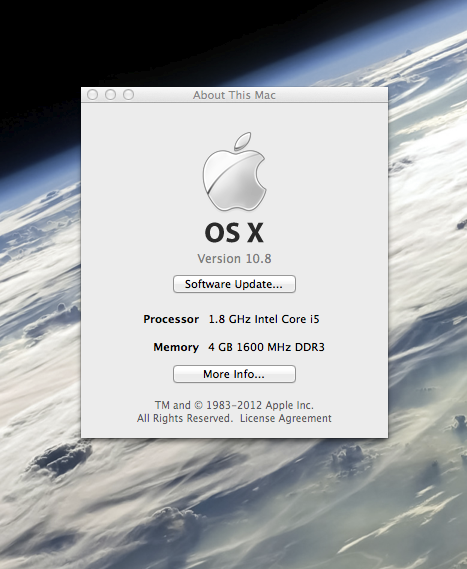Click the Apple logo image
The width and height of the screenshot is (467, 569).
coord(234,172)
